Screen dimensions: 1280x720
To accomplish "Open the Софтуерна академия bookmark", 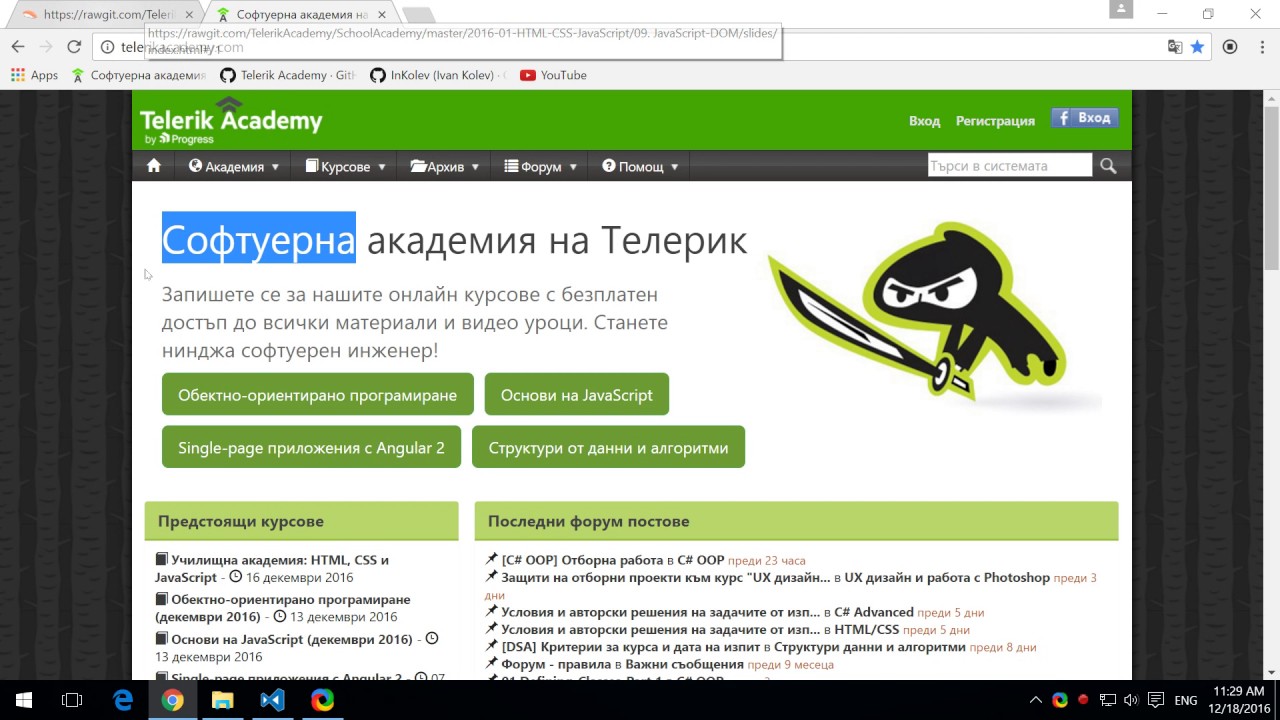I will (x=139, y=75).
